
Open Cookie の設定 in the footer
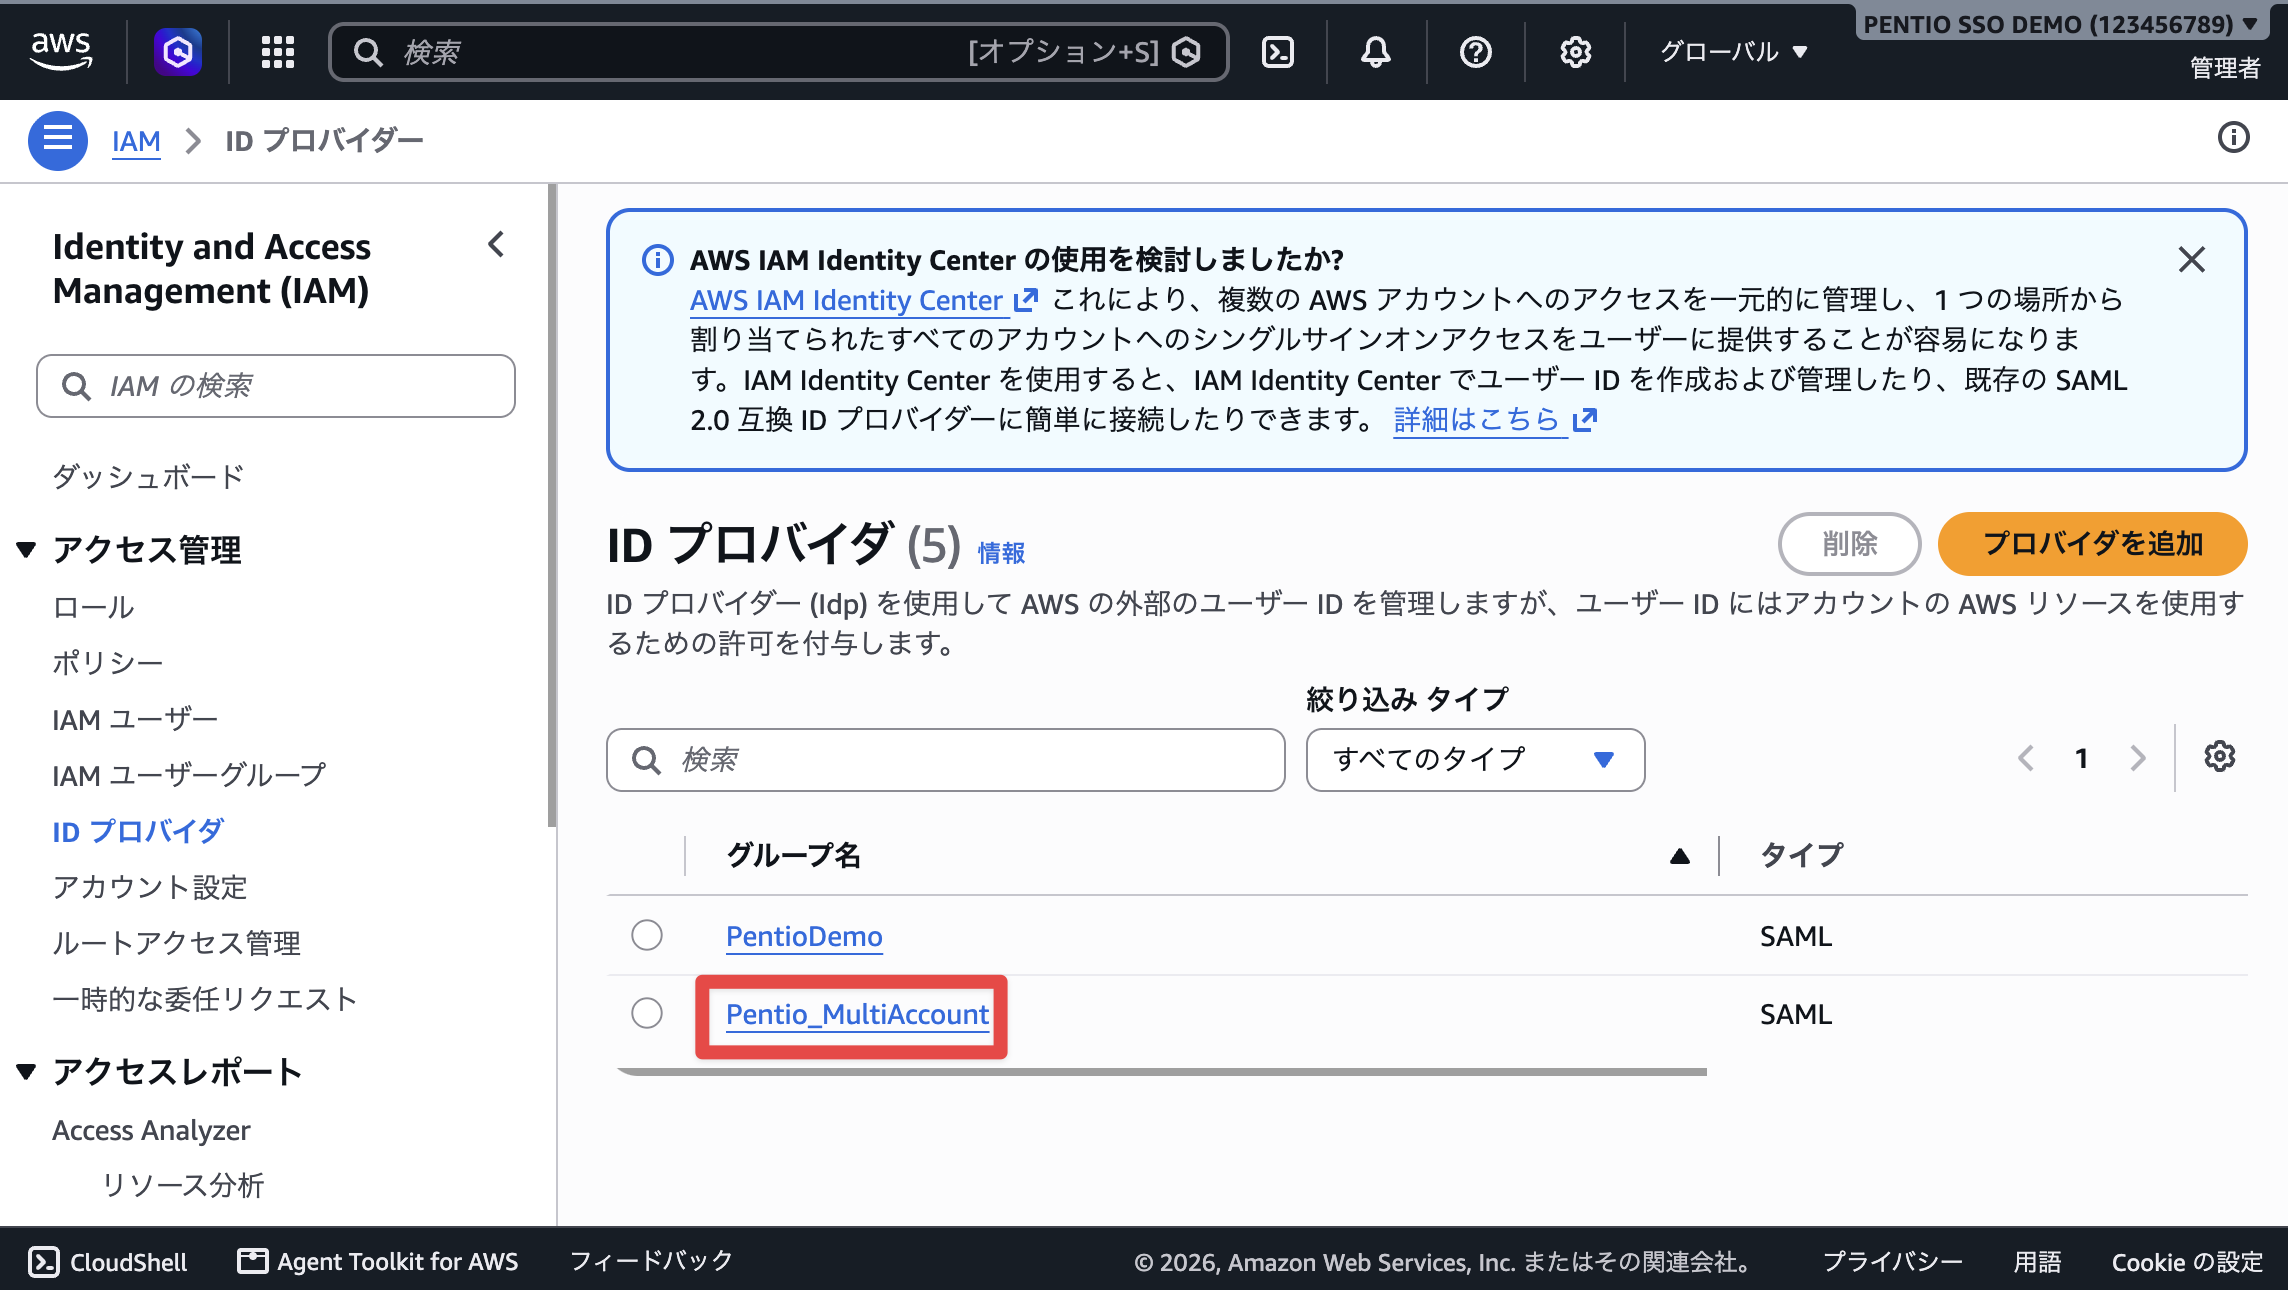[2187, 1262]
